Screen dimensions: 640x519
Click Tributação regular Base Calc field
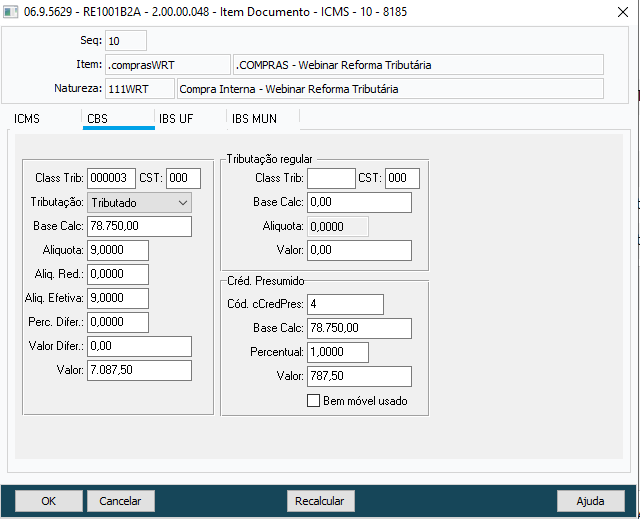(359, 202)
